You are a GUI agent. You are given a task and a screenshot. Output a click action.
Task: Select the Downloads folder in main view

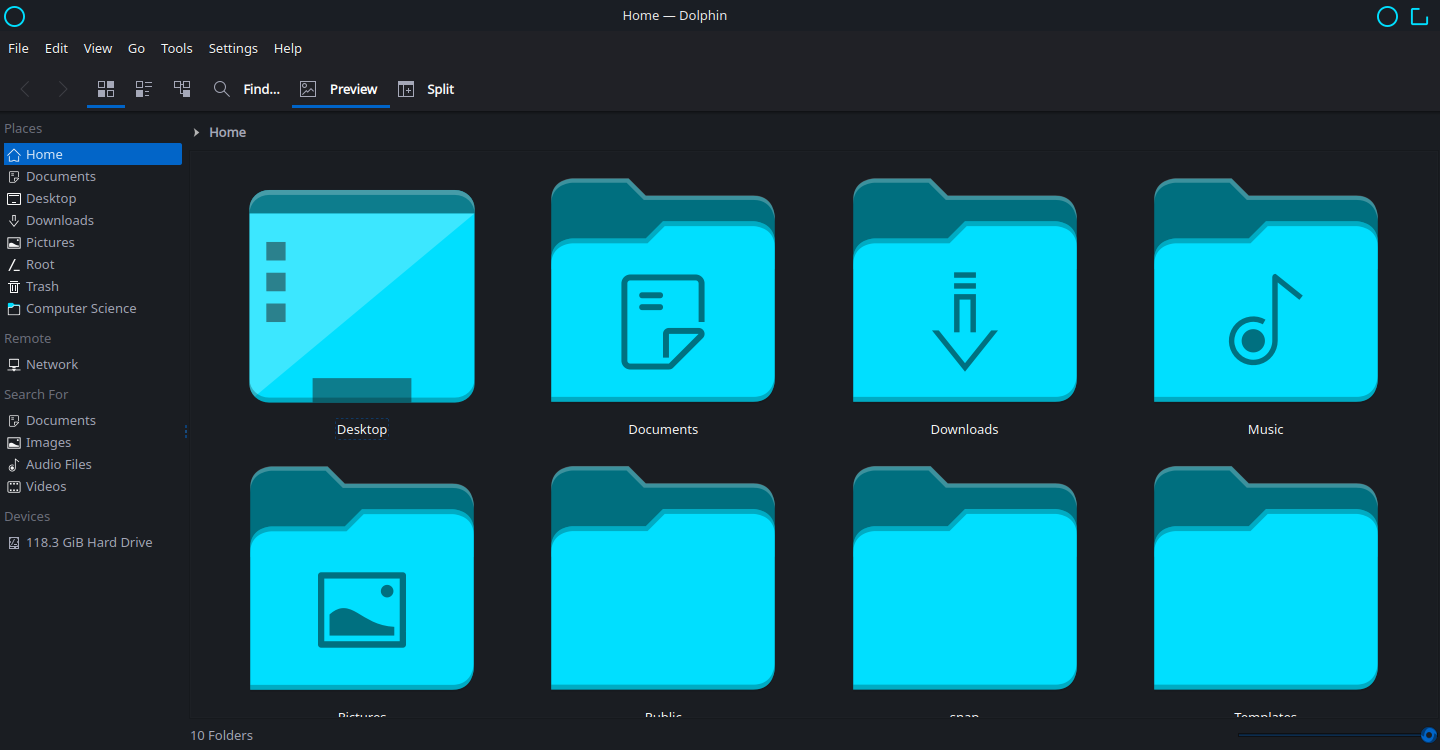965,290
